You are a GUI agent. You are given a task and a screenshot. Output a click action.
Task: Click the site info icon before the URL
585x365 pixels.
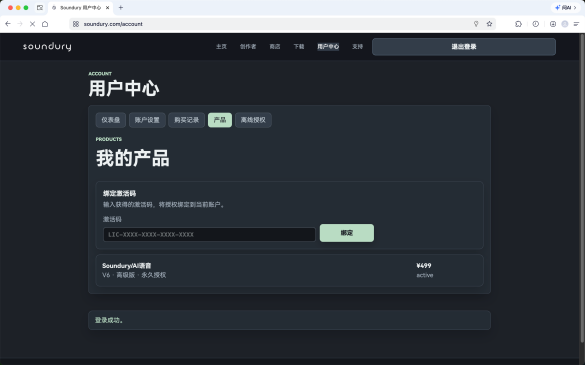[x=76, y=24]
